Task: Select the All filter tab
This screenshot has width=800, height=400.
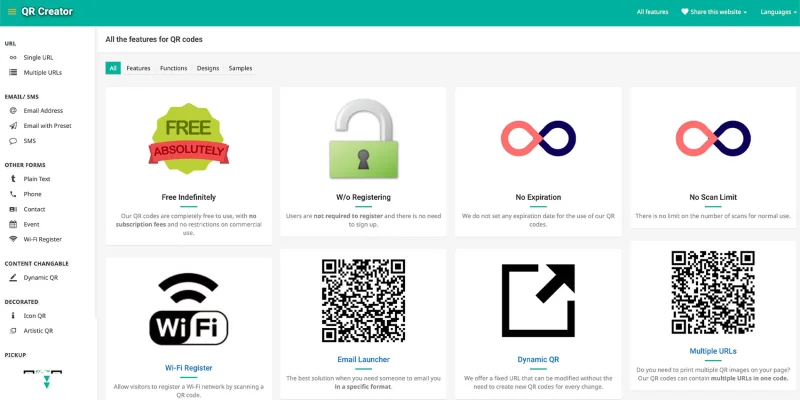Action: tap(113, 68)
